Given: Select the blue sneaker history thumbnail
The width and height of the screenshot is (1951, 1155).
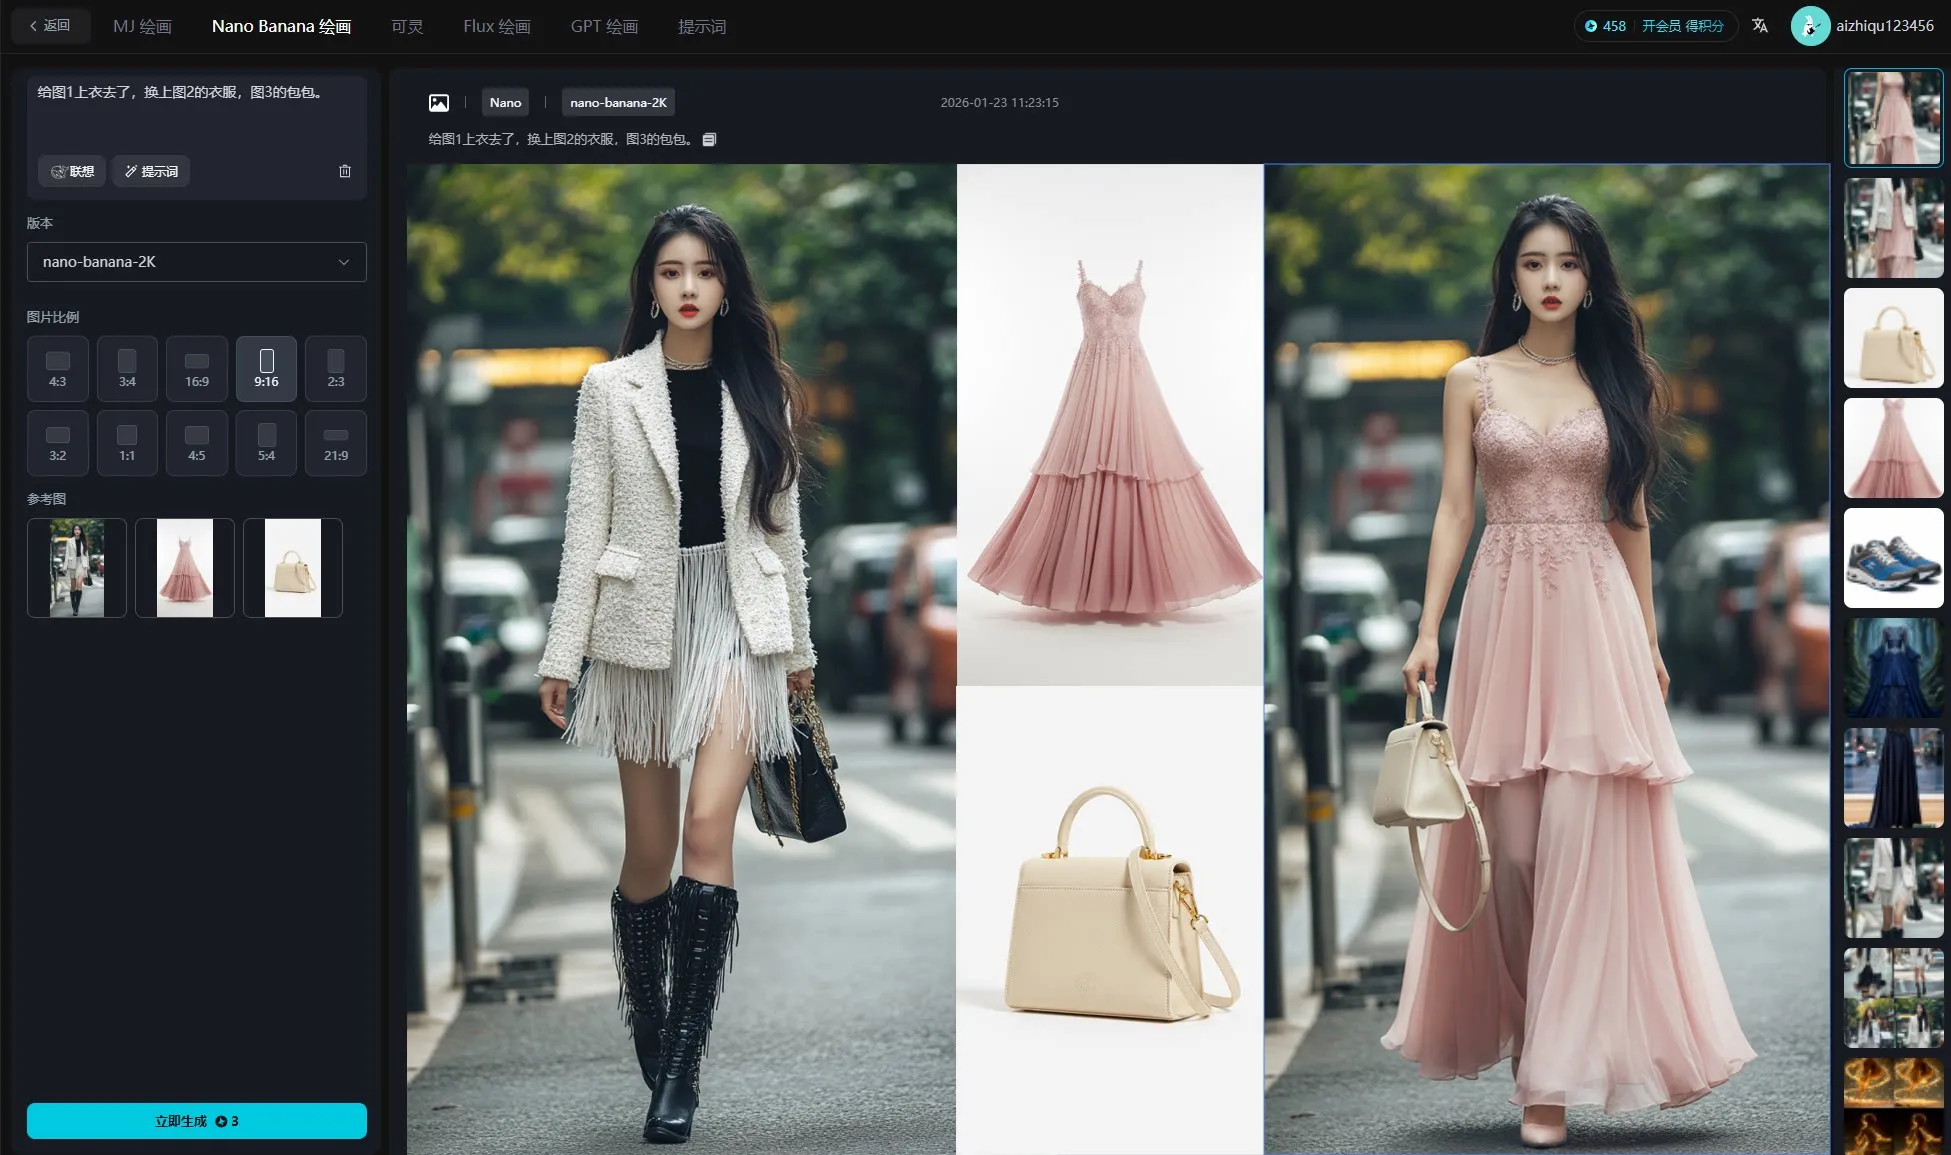Looking at the screenshot, I should coord(1893,558).
